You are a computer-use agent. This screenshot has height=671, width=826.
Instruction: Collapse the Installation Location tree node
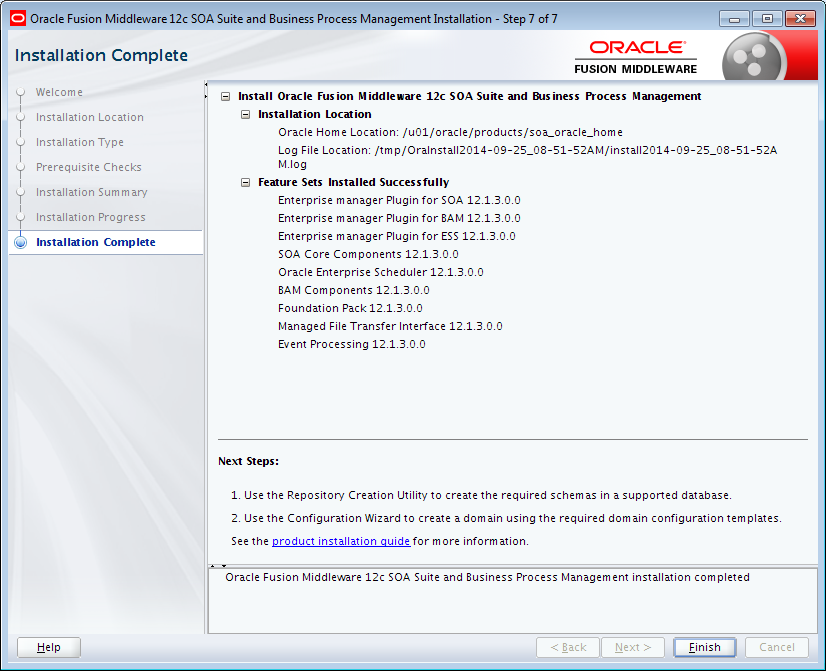pos(245,113)
